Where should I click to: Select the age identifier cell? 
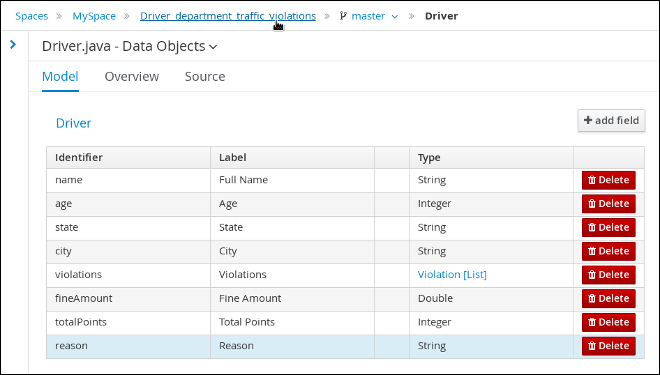click(128, 204)
